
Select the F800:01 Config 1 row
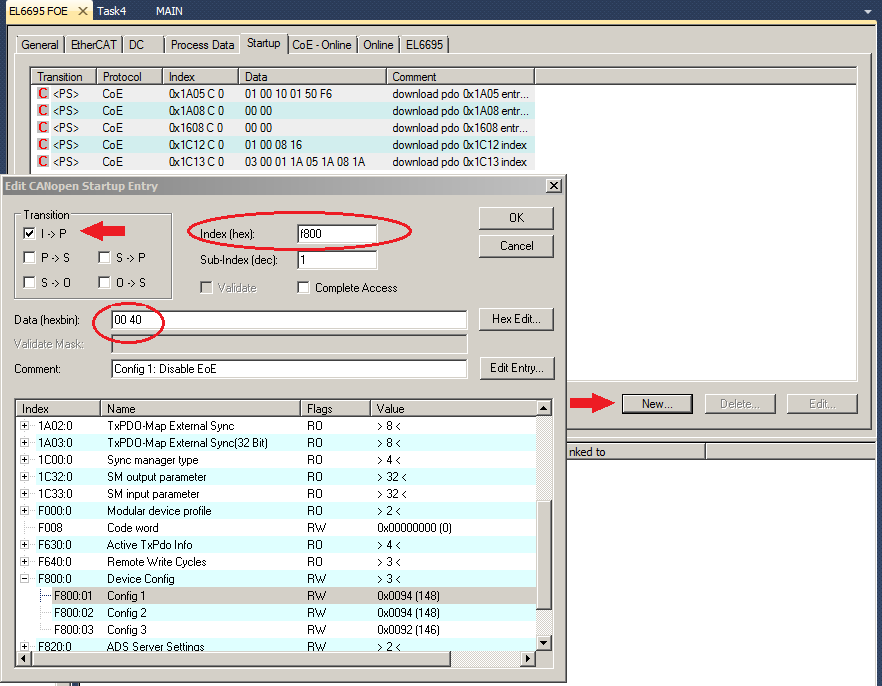tap(276, 595)
